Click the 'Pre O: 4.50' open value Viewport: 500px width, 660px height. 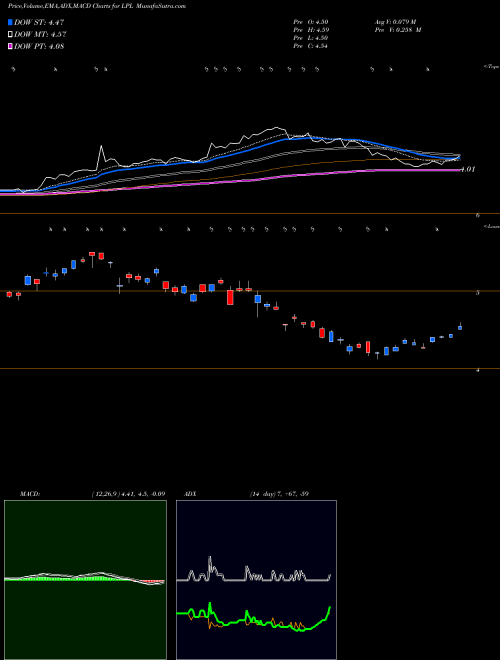click(311, 22)
